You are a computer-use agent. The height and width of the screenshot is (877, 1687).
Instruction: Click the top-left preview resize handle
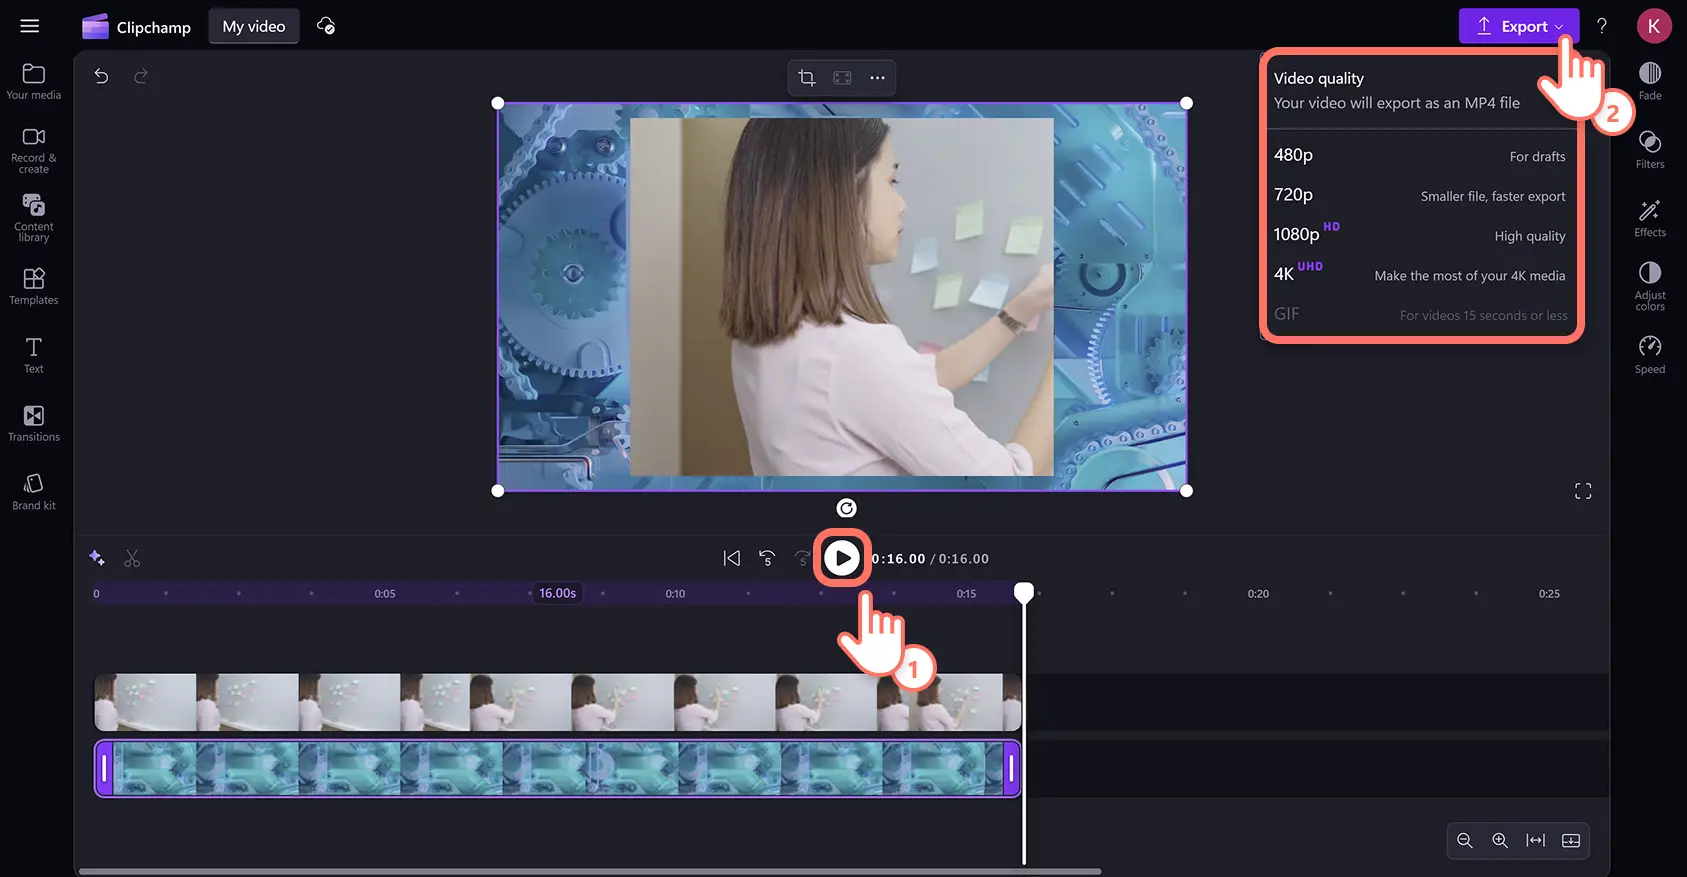(x=498, y=103)
